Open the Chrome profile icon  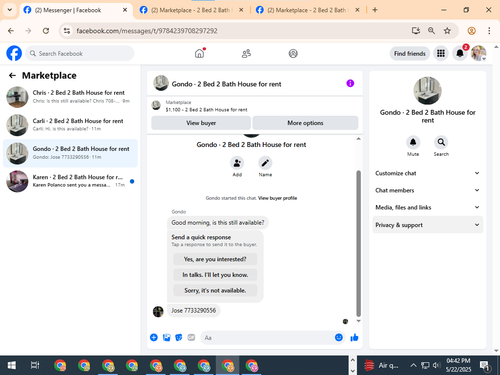point(471,31)
